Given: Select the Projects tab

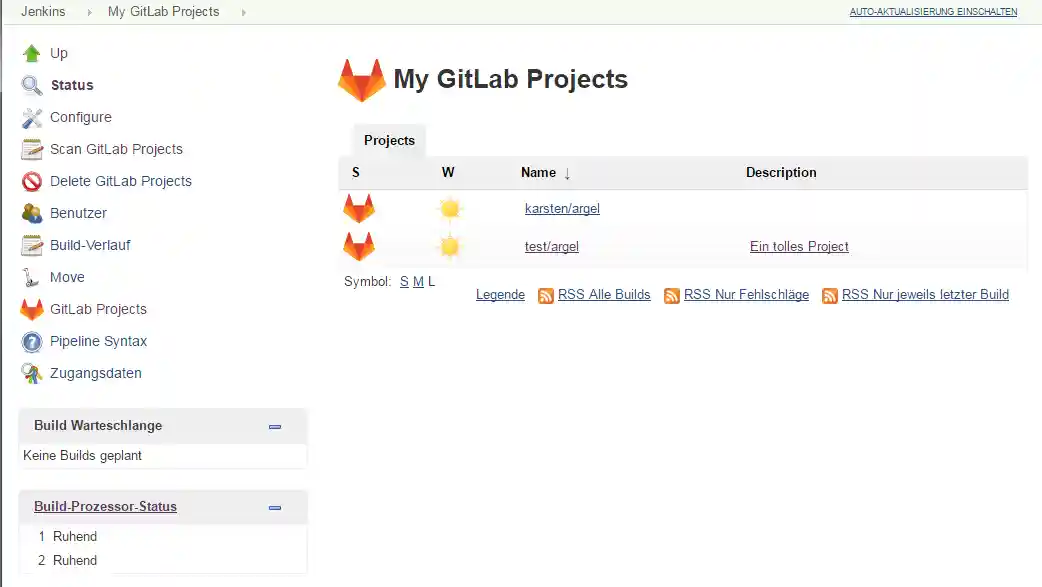Looking at the screenshot, I should click(x=389, y=140).
